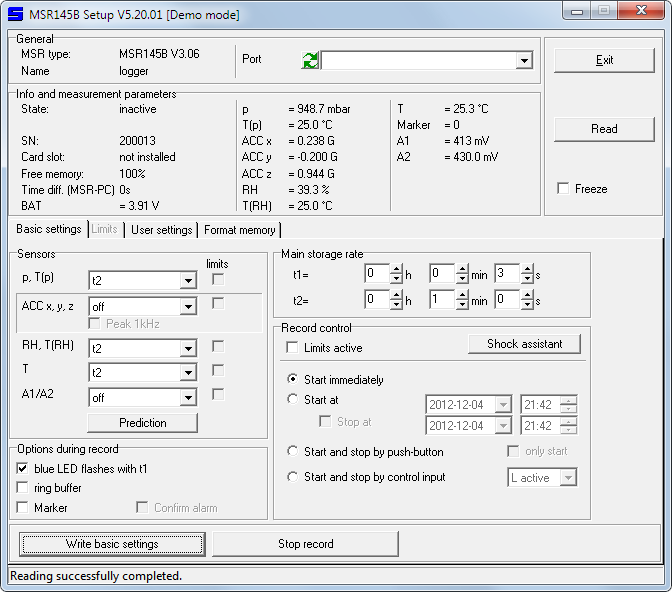Click the green refresh port icon
Image resolution: width=672 pixels, height=592 pixels.
310,60
